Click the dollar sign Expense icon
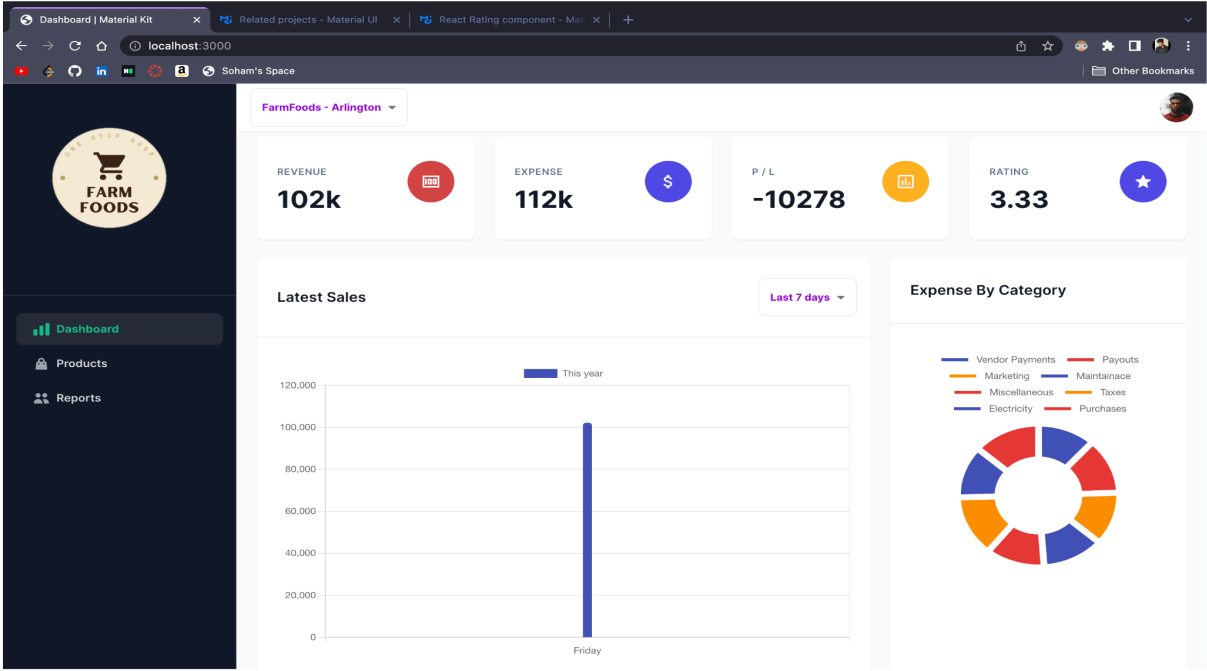1207x671 pixels. [x=668, y=182]
